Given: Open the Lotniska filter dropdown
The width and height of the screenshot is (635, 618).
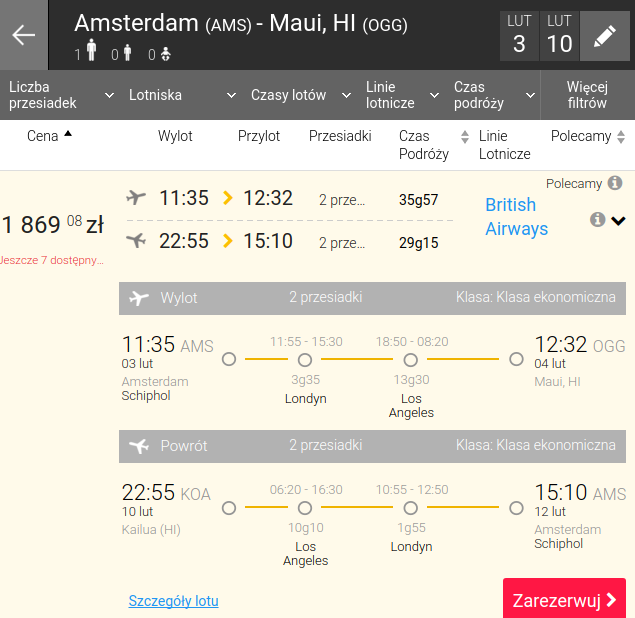Looking at the screenshot, I should pyautogui.click(x=181, y=95).
